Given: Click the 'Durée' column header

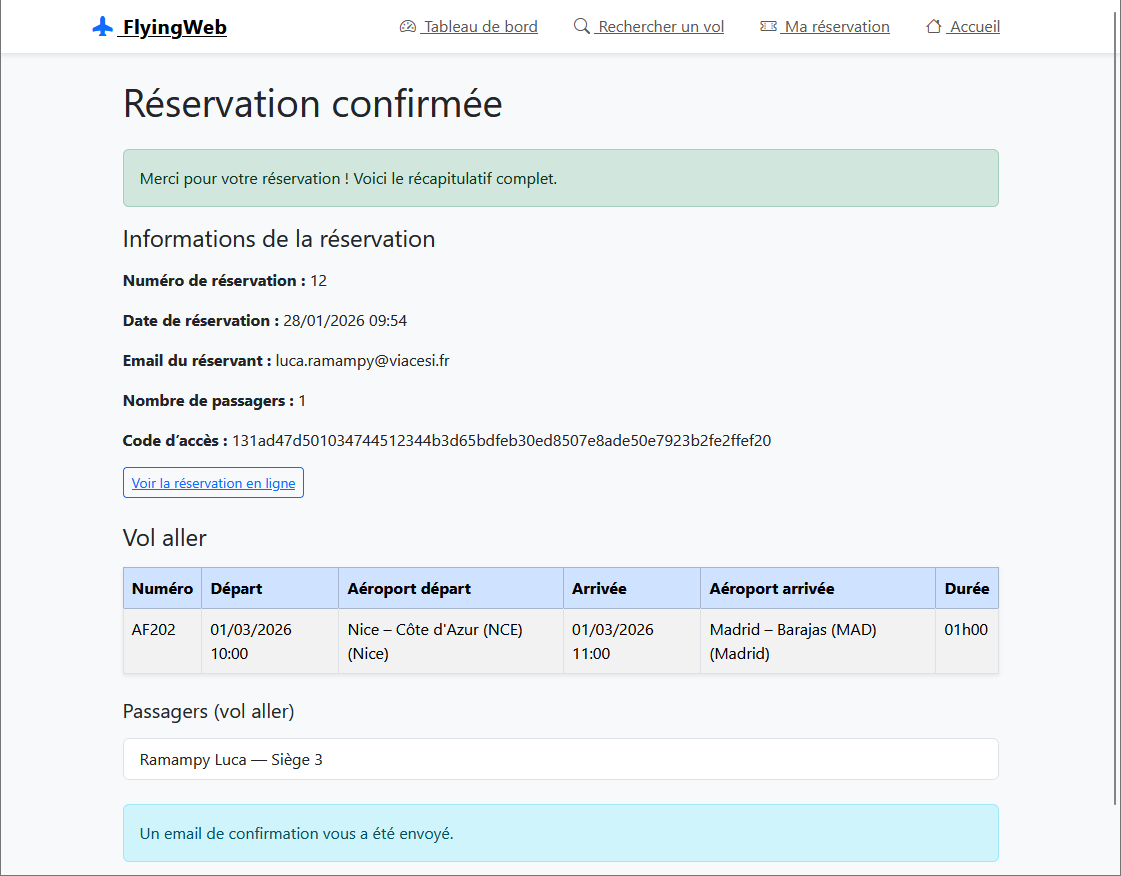Looking at the screenshot, I should 966,588.
